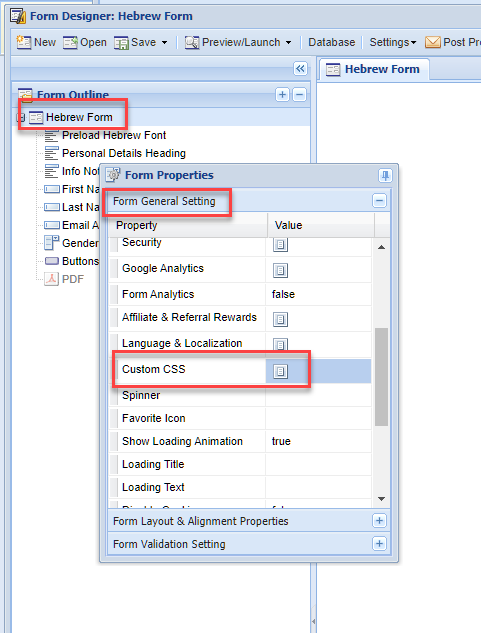The image size is (481, 633).
Task: Open the Settings dropdown menu
Action: point(393,42)
